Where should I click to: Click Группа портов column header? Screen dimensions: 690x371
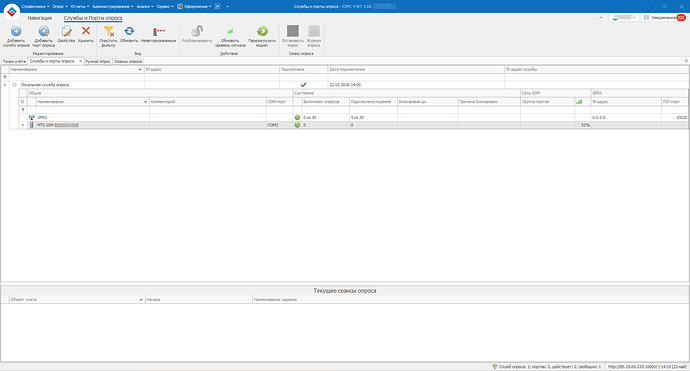pyautogui.click(x=547, y=102)
